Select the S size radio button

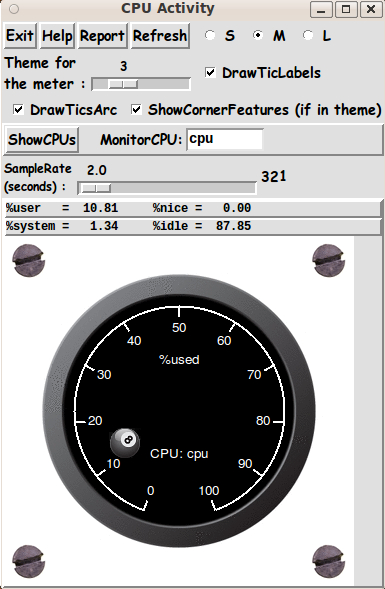pos(210,35)
